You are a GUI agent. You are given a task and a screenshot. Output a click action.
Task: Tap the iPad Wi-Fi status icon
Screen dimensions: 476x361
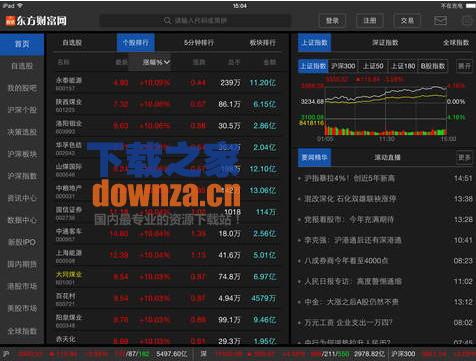click(20, 6)
